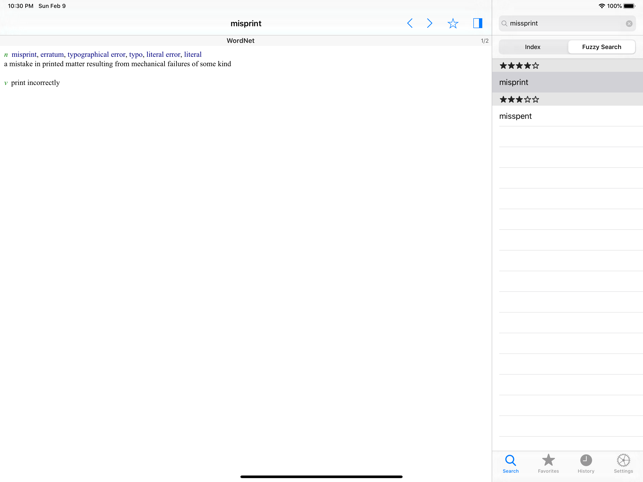Click the search field containing missprint
This screenshot has width=643, height=482.
coord(567,24)
